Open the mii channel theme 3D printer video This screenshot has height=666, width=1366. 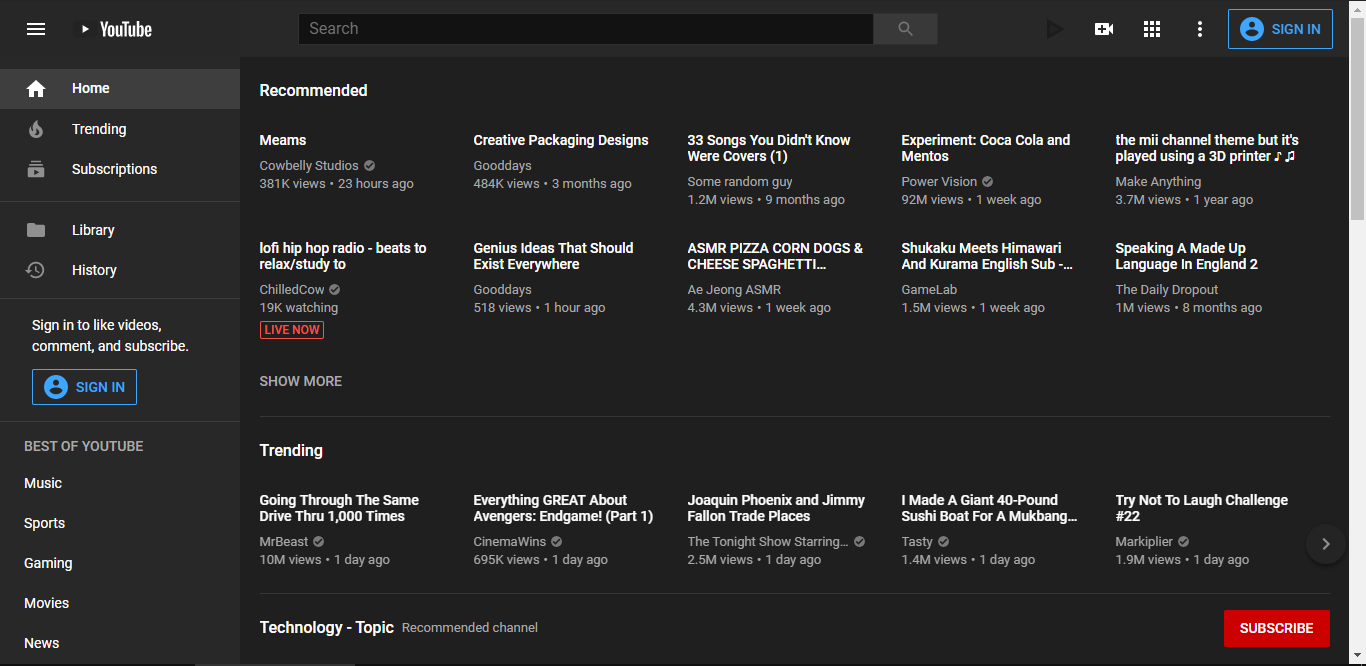pyautogui.click(x=1207, y=148)
